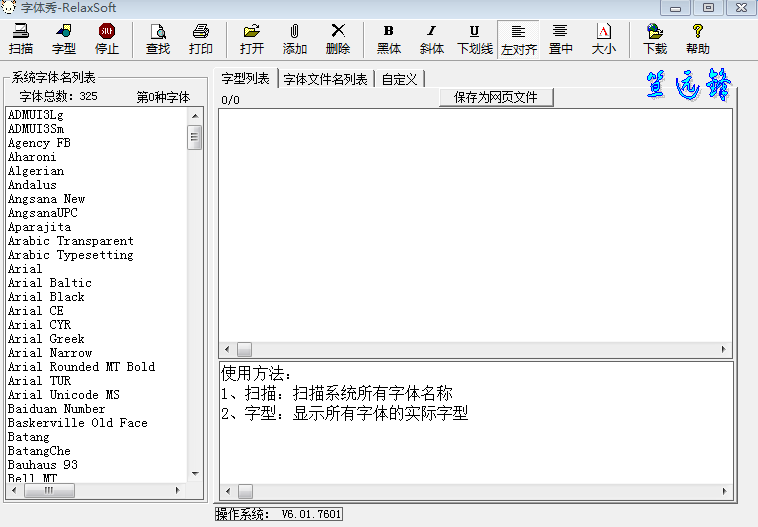This screenshot has width=758, height=527.
Task: Toggle 黑体 bold formatting
Action: click(x=389, y=39)
